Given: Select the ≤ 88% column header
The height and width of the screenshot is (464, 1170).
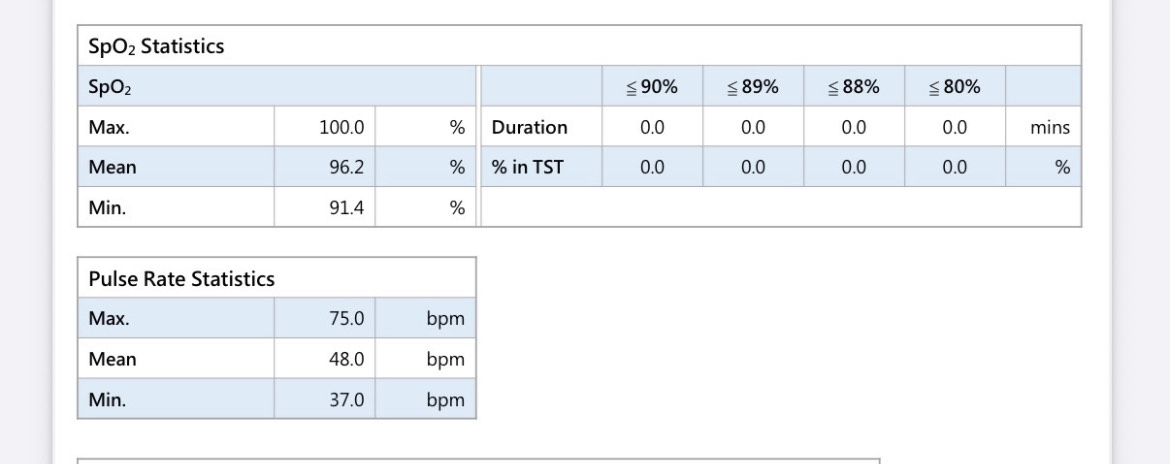Looking at the screenshot, I should click(854, 87).
